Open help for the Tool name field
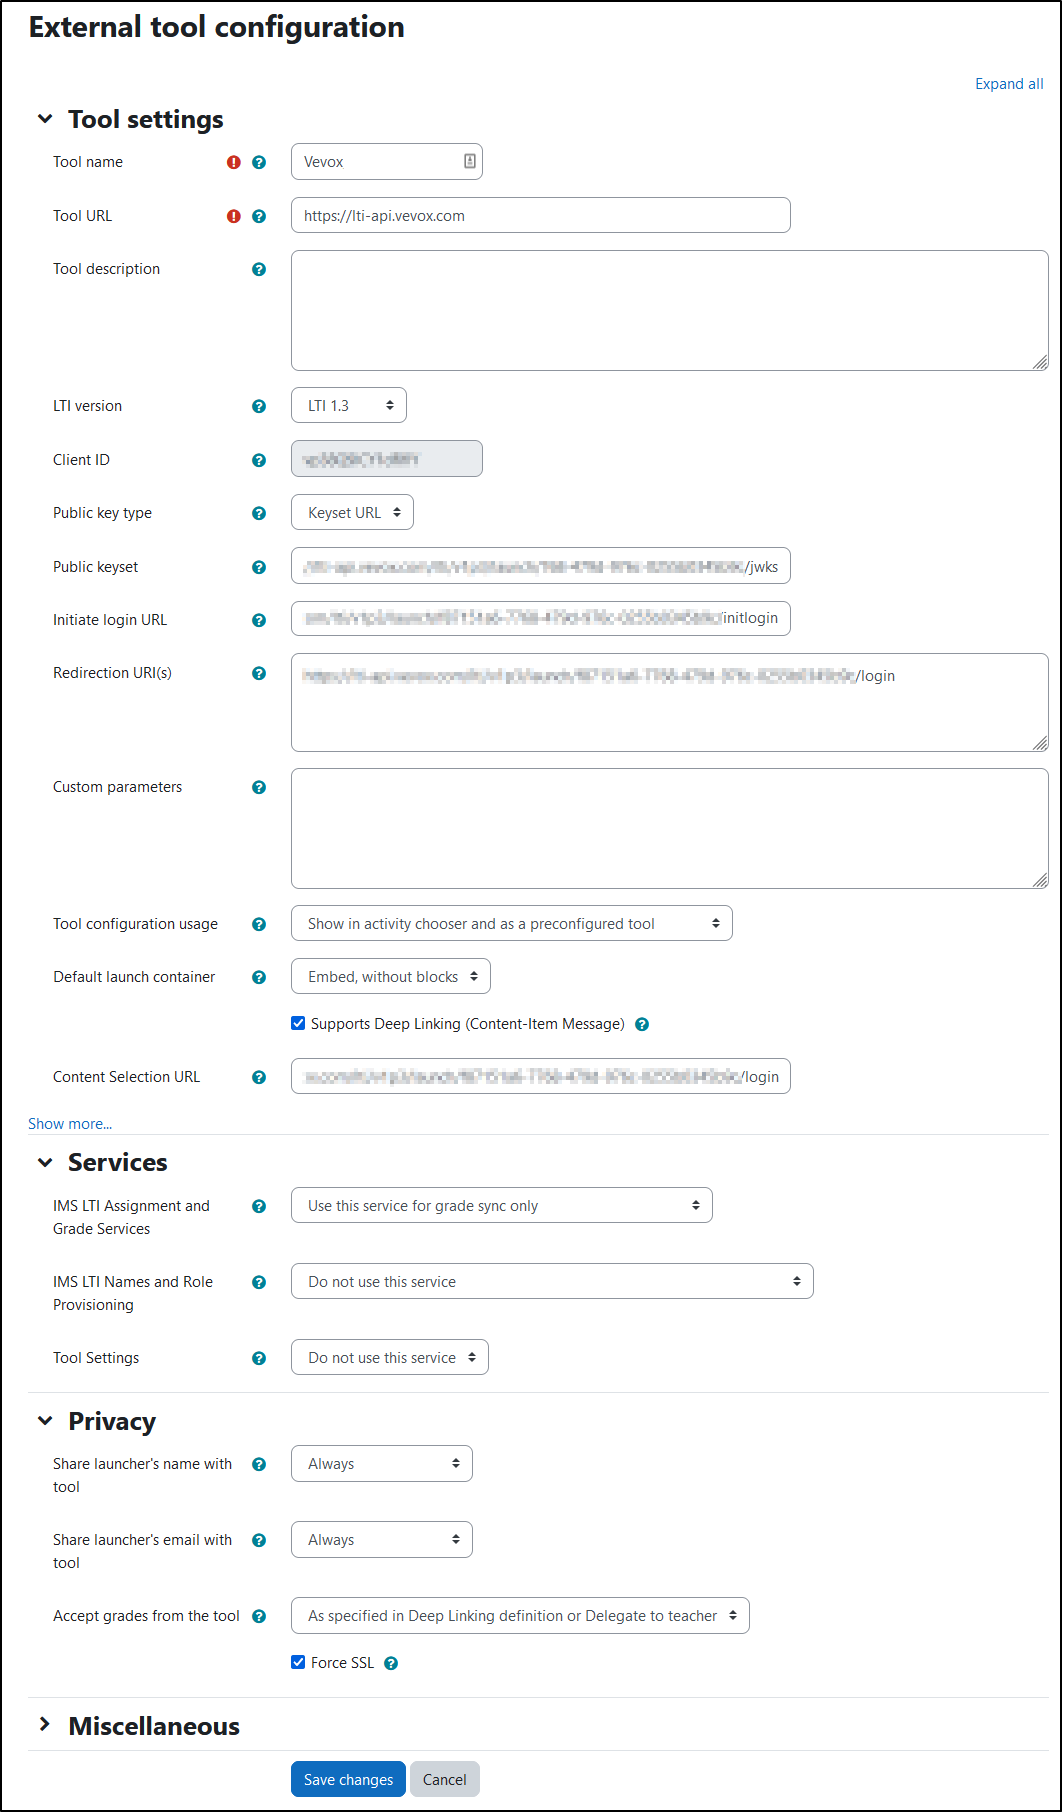 [x=259, y=161]
